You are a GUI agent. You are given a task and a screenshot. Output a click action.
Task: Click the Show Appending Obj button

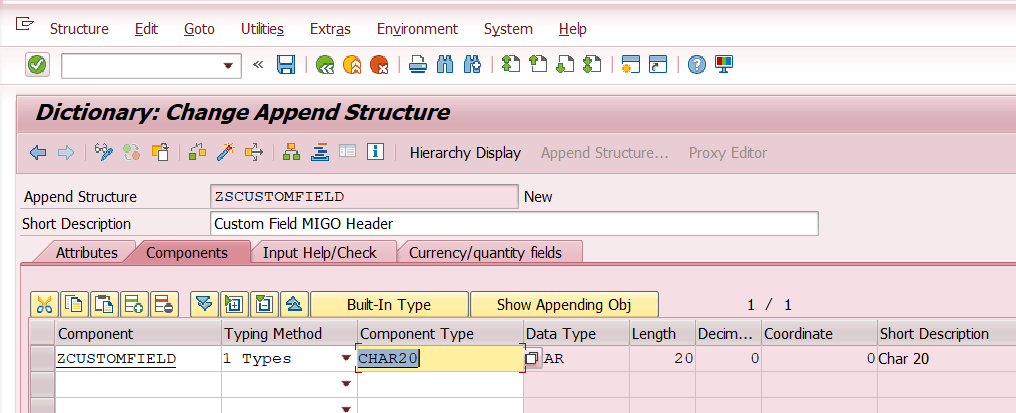point(564,304)
